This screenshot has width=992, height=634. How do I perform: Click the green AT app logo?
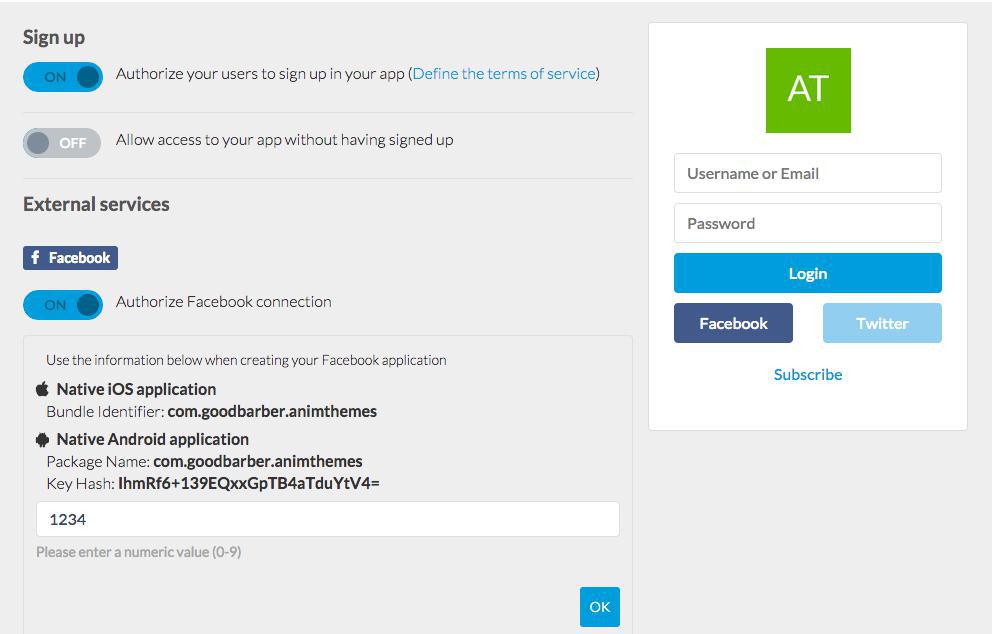808,90
